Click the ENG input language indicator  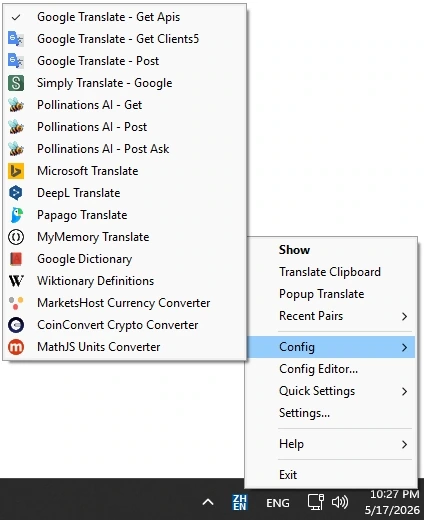278,503
